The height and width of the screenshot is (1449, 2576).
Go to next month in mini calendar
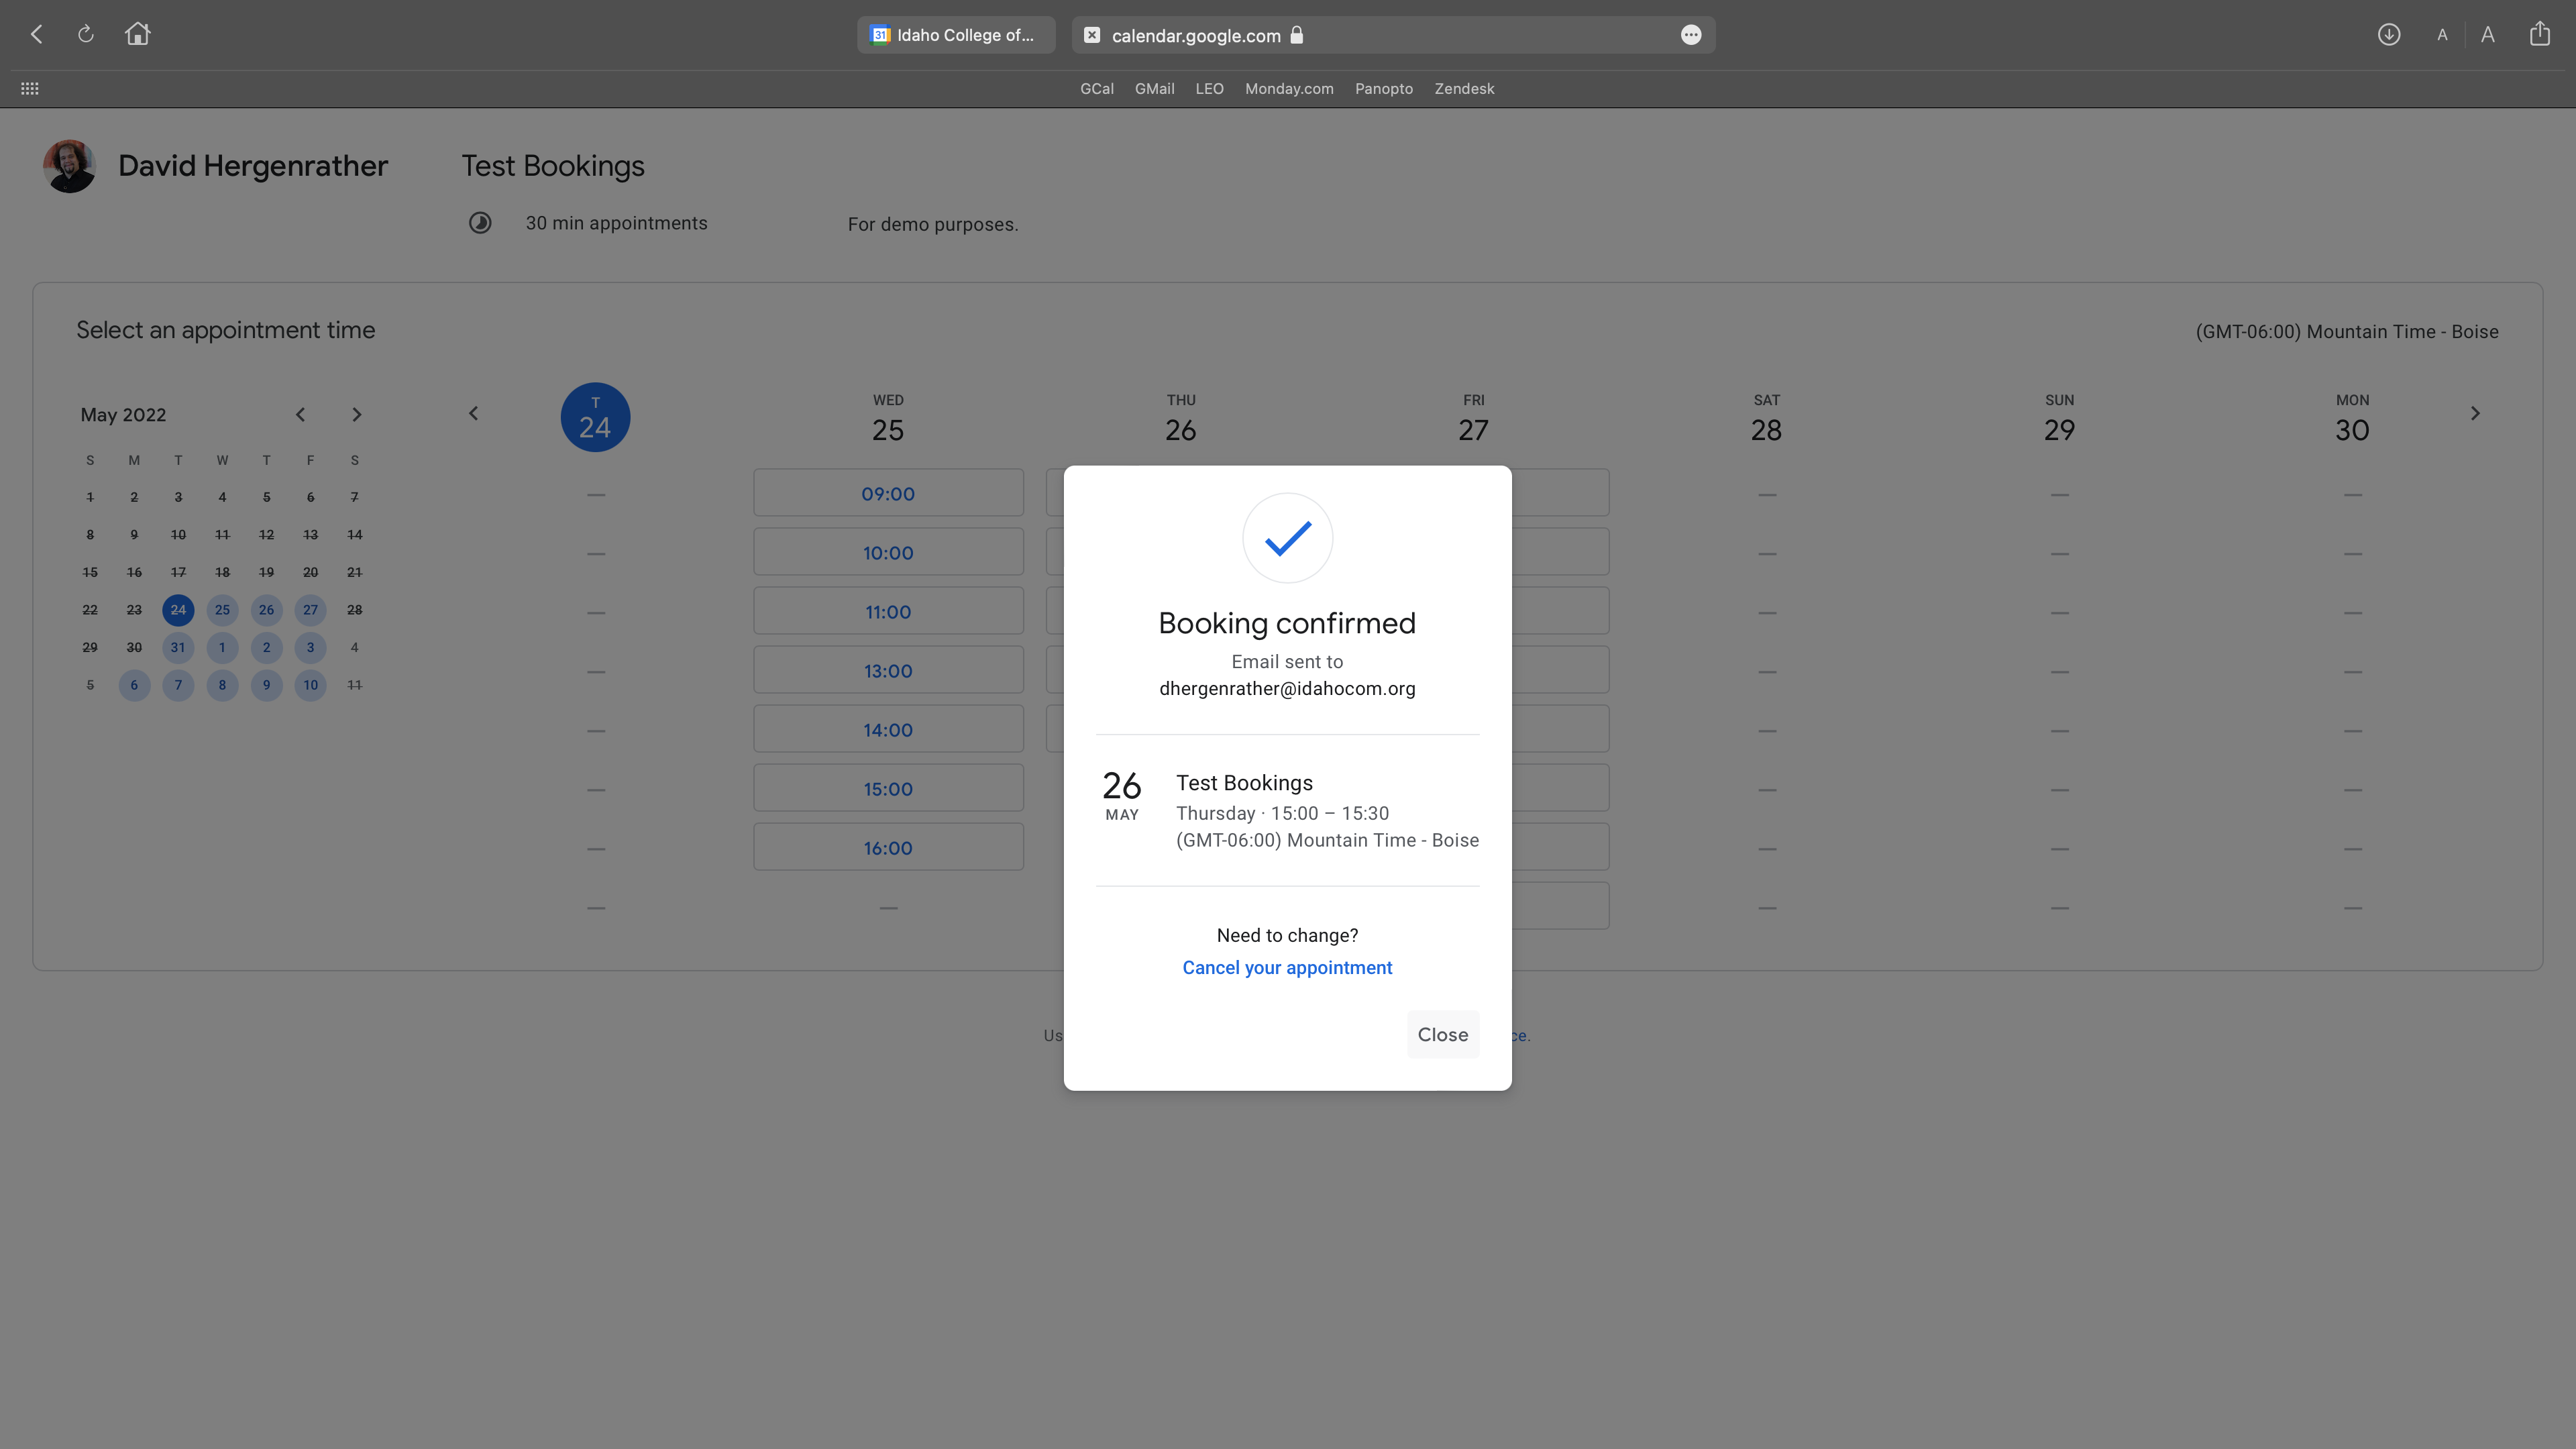click(356, 415)
